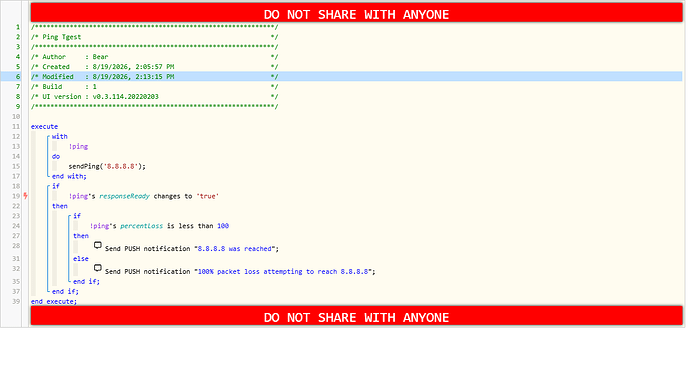Click the UI version v0.3.114.20220203 line
Screen dimensions: 690x368
point(154,96)
